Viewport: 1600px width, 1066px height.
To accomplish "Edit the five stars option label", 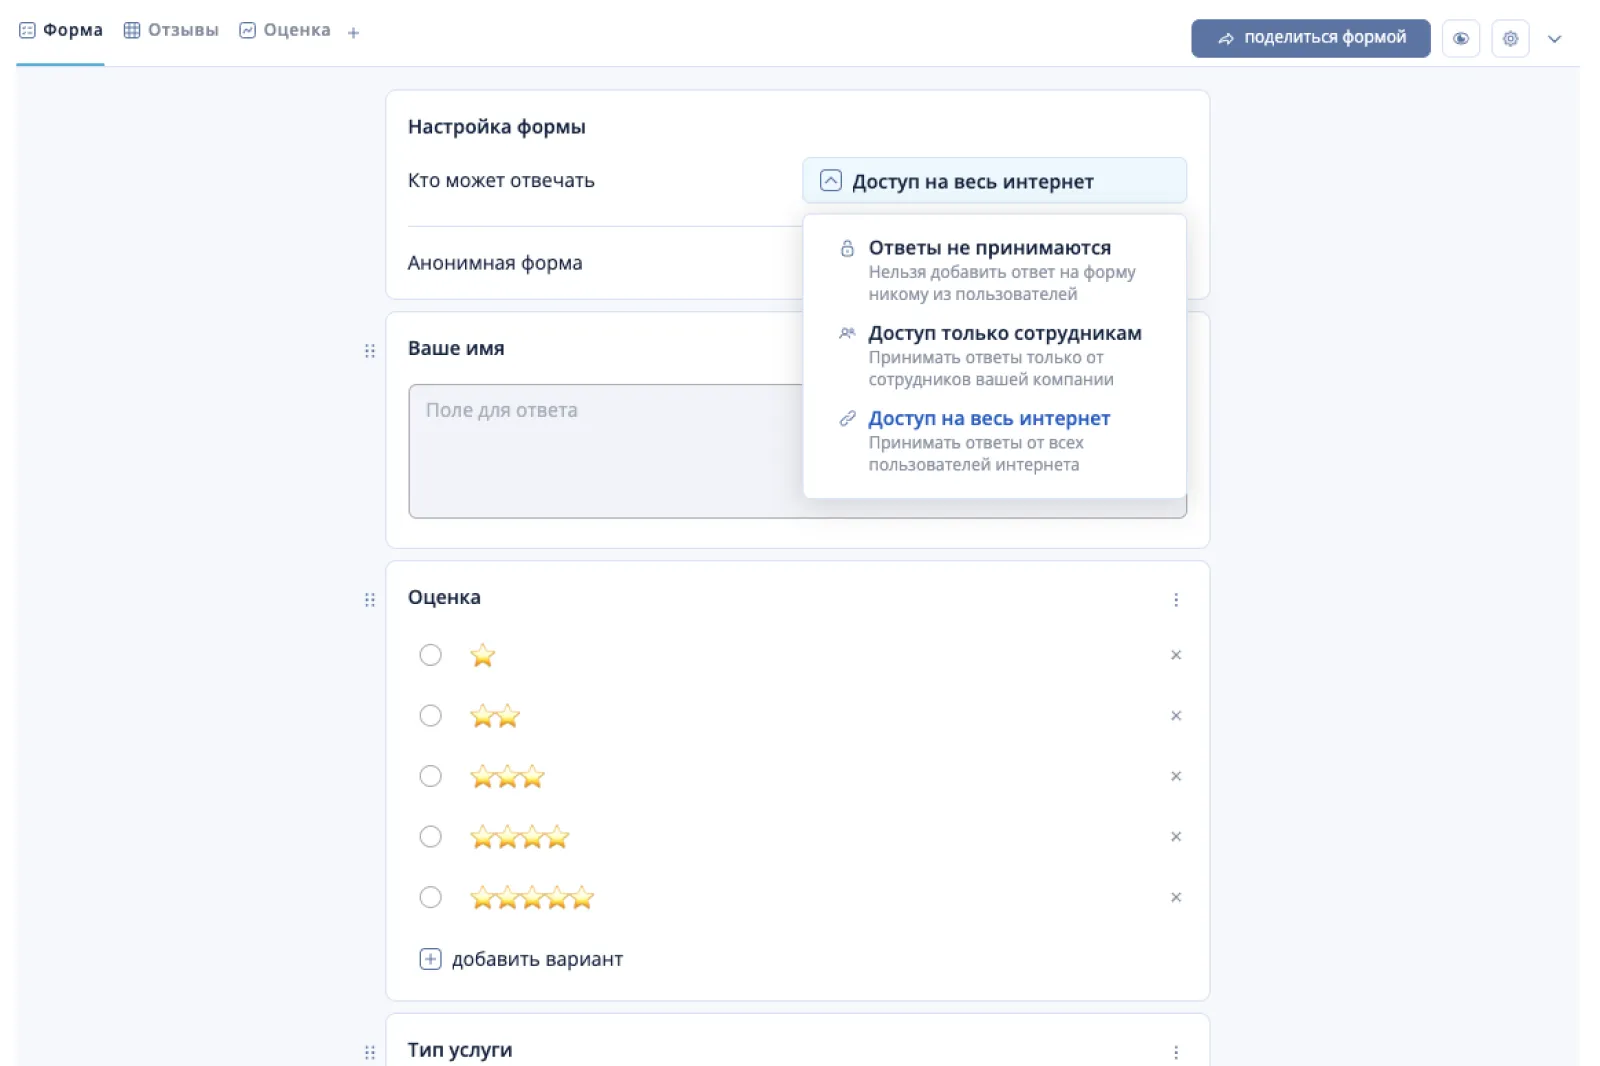I will (x=532, y=897).
